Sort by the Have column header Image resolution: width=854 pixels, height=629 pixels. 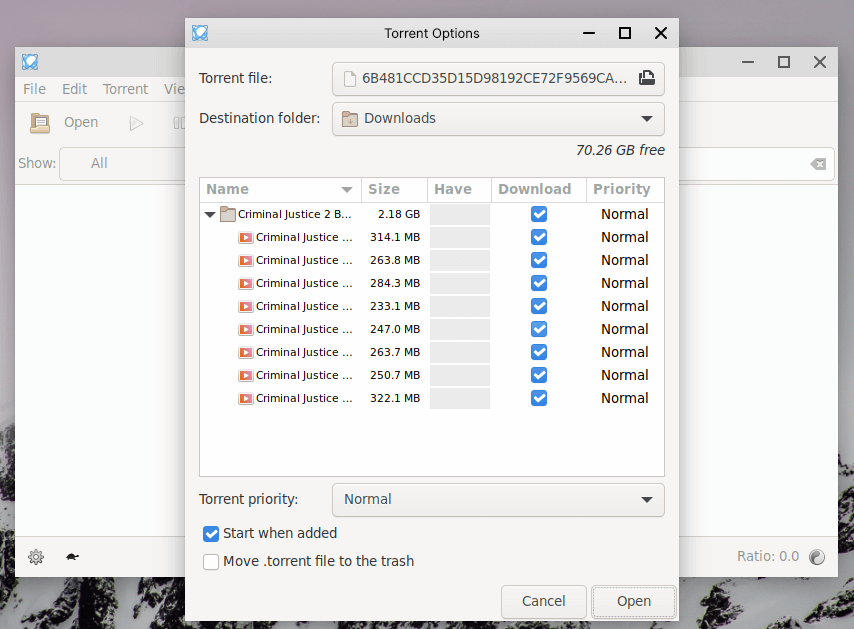(460, 190)
